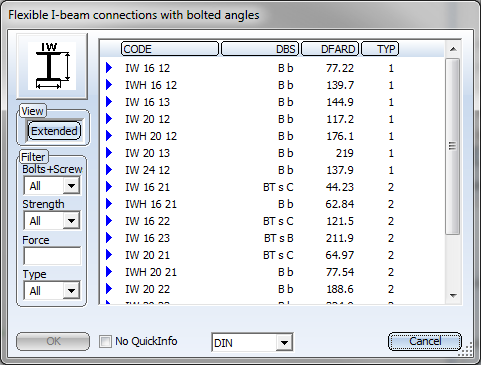Click blue arrow beside IW 16 13
This screenshot has height=365, width=481.
[109, 102]
